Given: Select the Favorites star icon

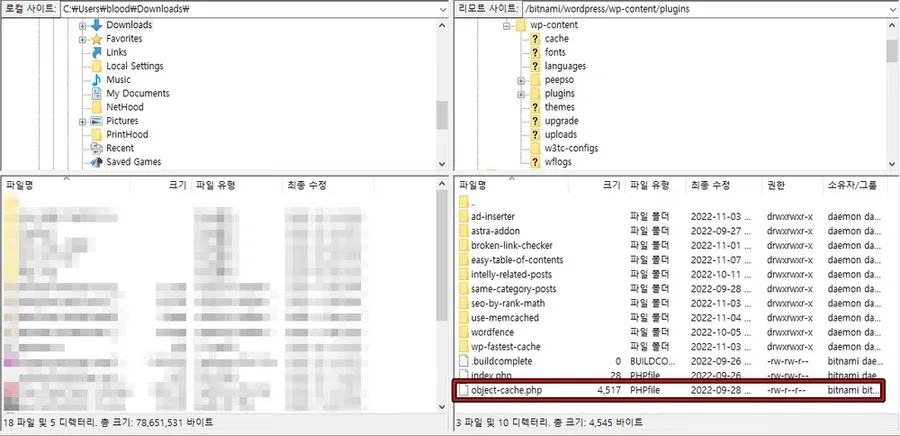Looking at the screenshot, I should [x=96, y=39].
